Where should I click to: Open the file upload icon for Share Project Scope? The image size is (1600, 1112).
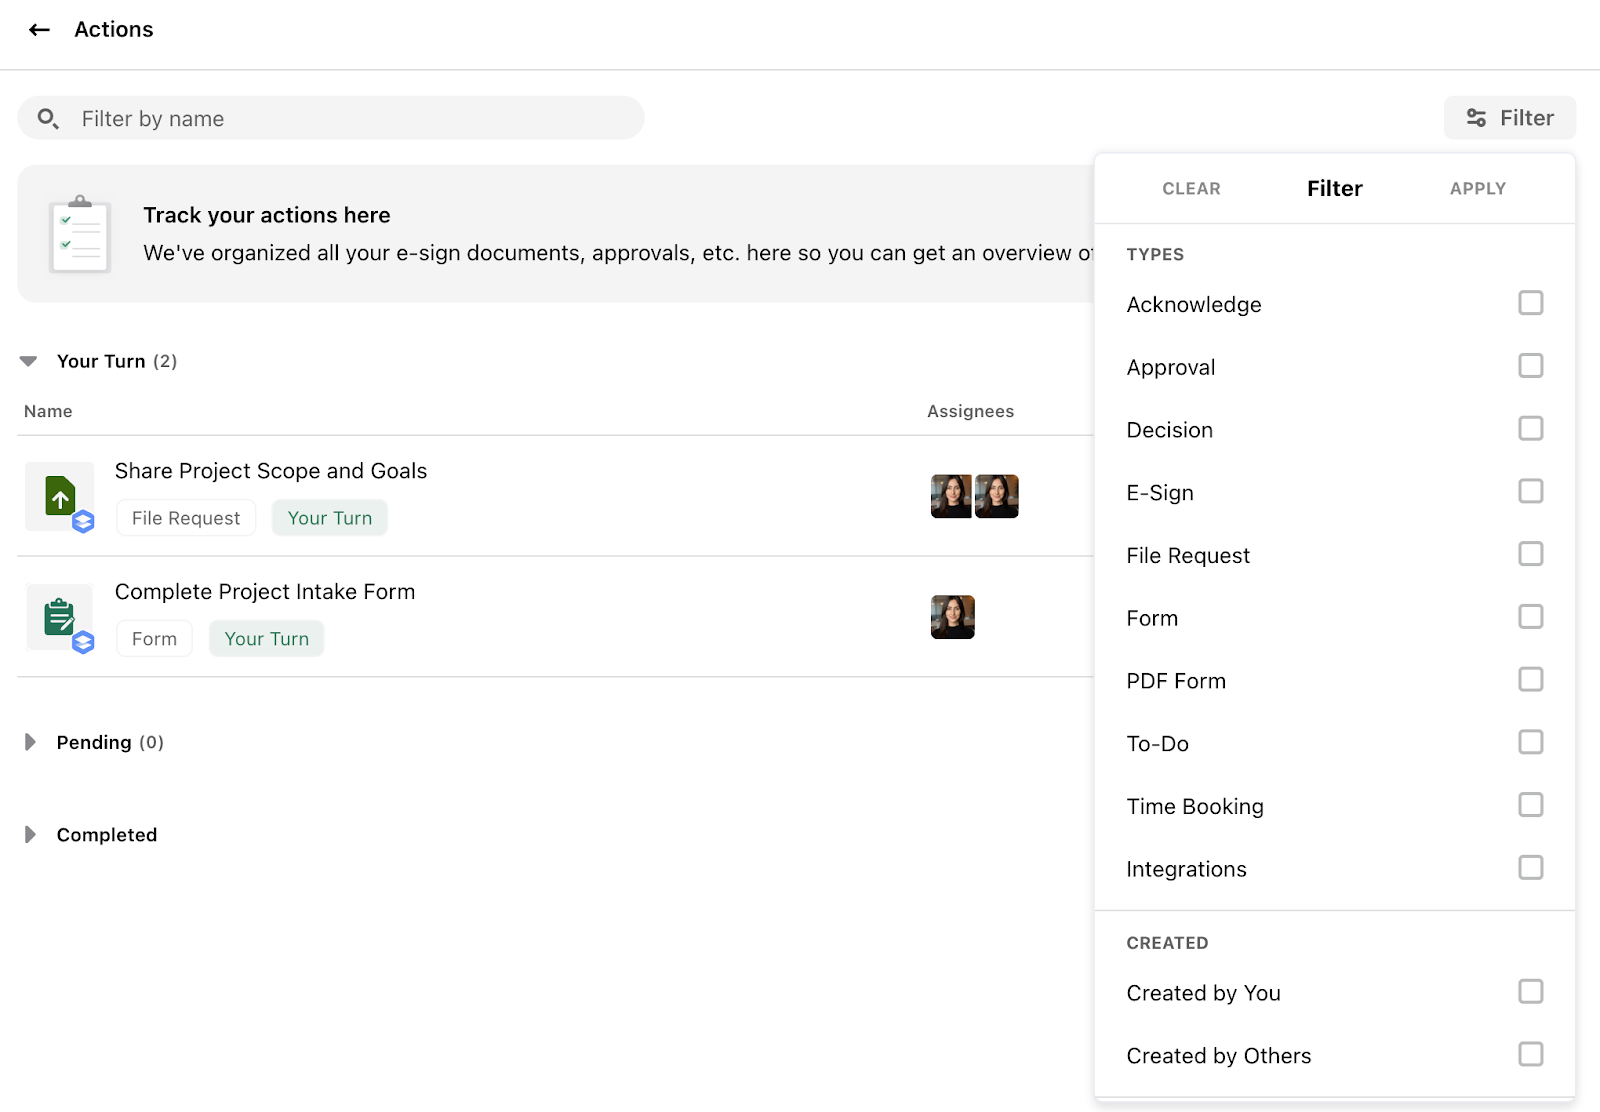coord(60,496)
